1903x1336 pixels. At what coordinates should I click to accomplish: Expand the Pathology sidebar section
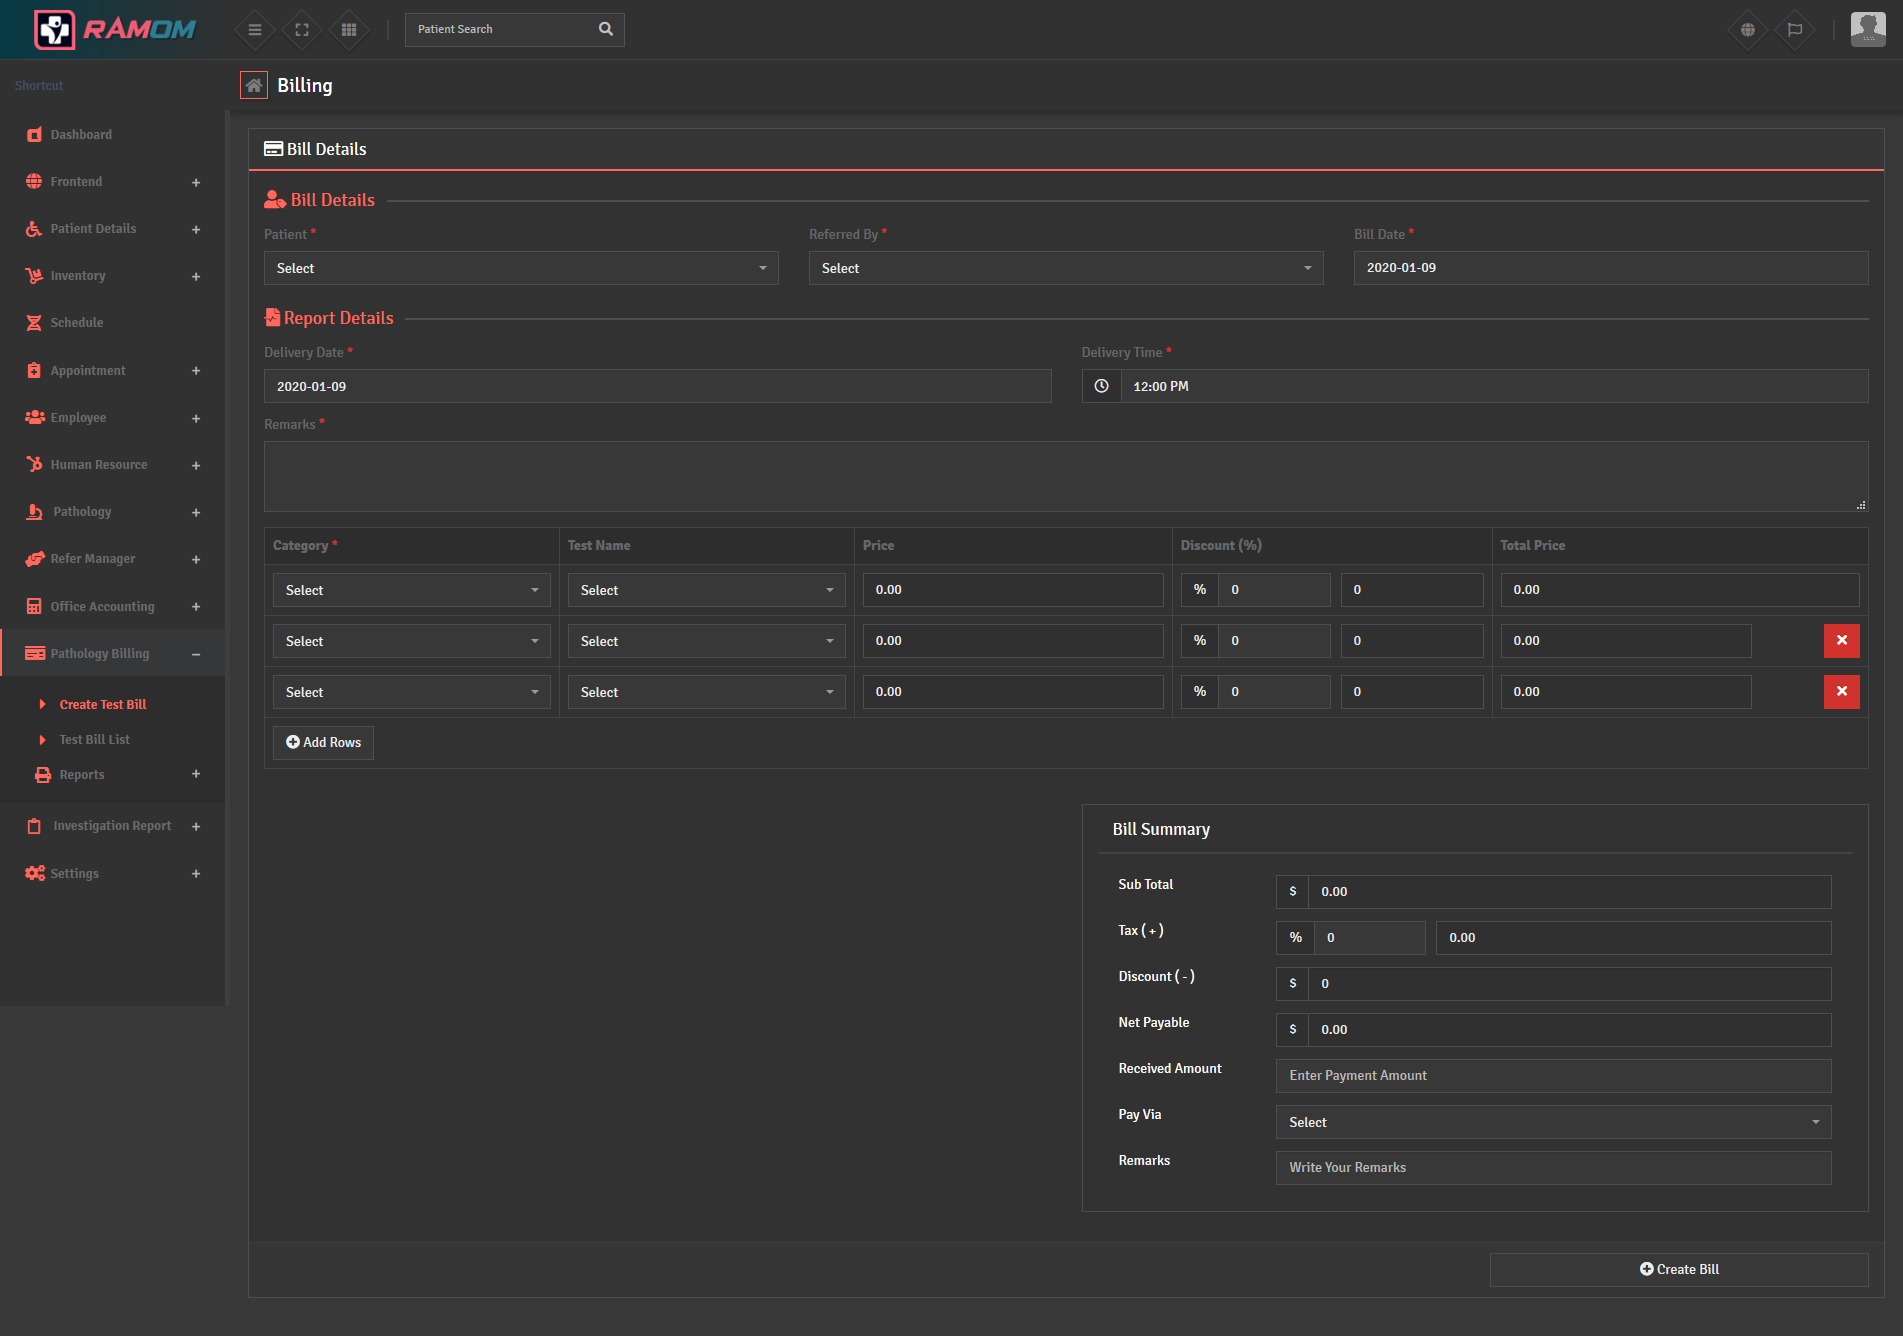[x=196, y=512]
